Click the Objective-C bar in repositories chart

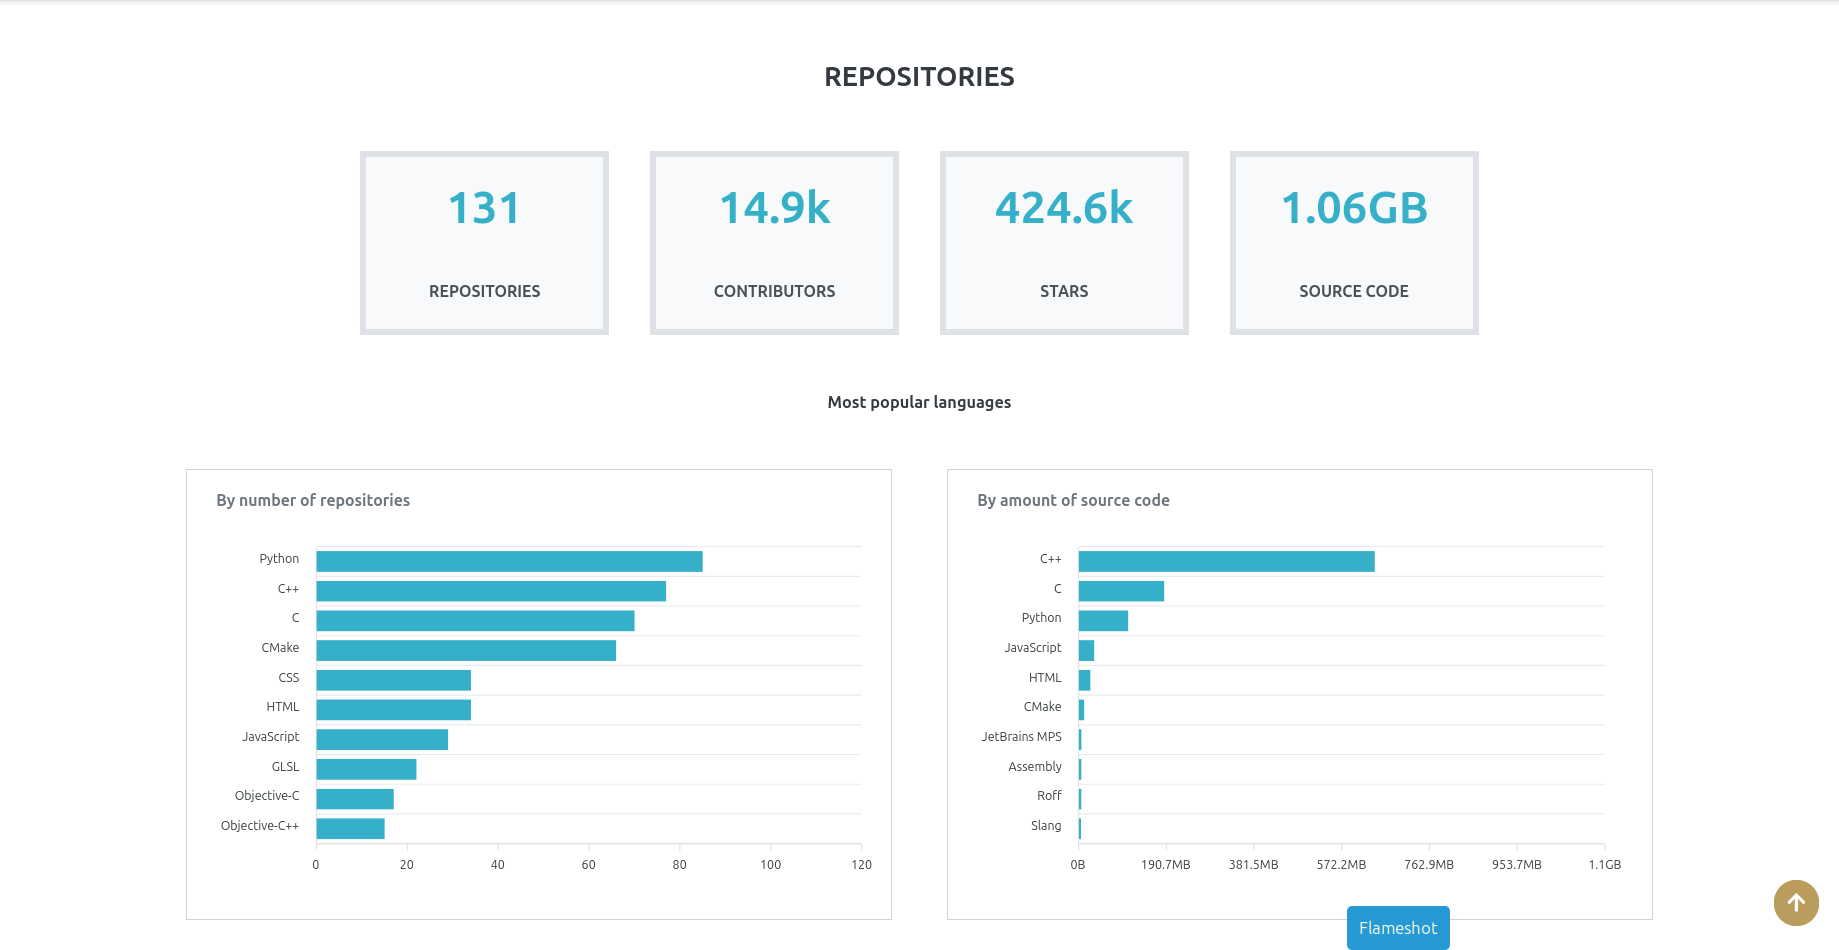[x=355, y=799]
